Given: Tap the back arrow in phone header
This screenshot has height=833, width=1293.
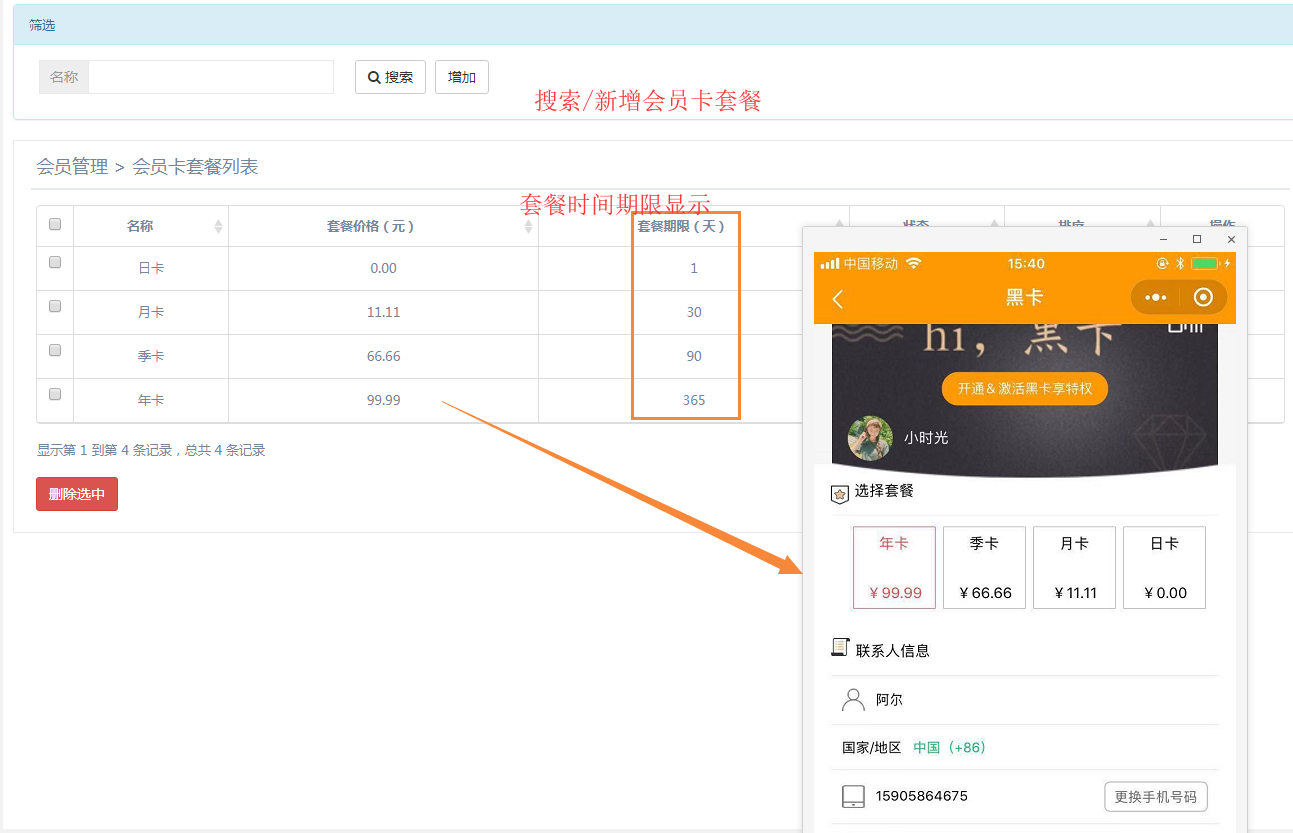Looking at the screenshot, I should [x=838, y=298].
